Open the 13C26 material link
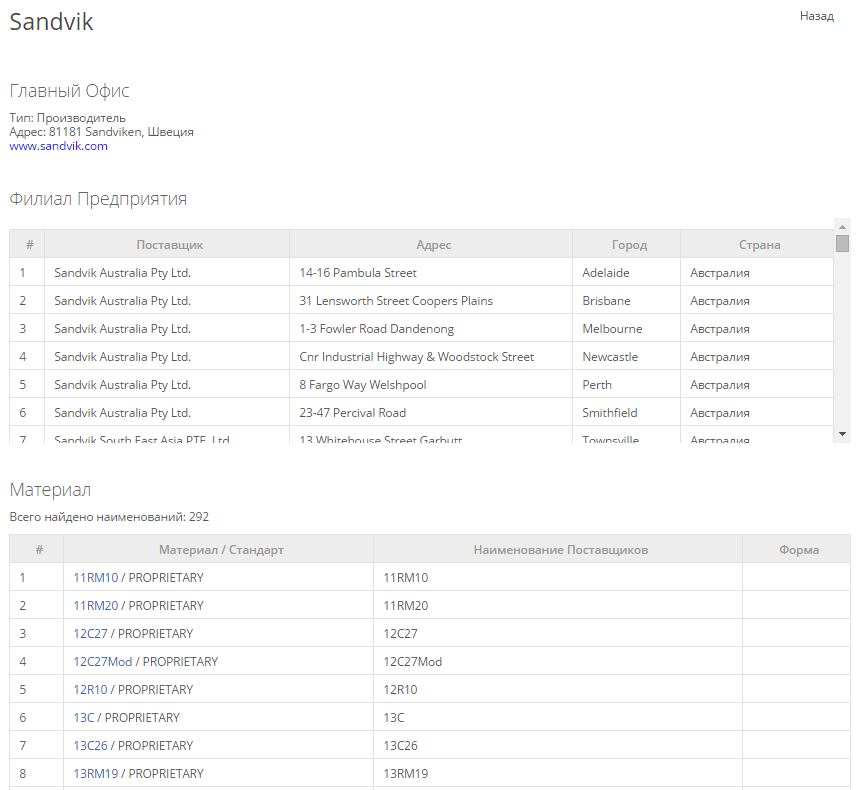The width and height of the screenshot is (859, 790). tap(90, 745)
